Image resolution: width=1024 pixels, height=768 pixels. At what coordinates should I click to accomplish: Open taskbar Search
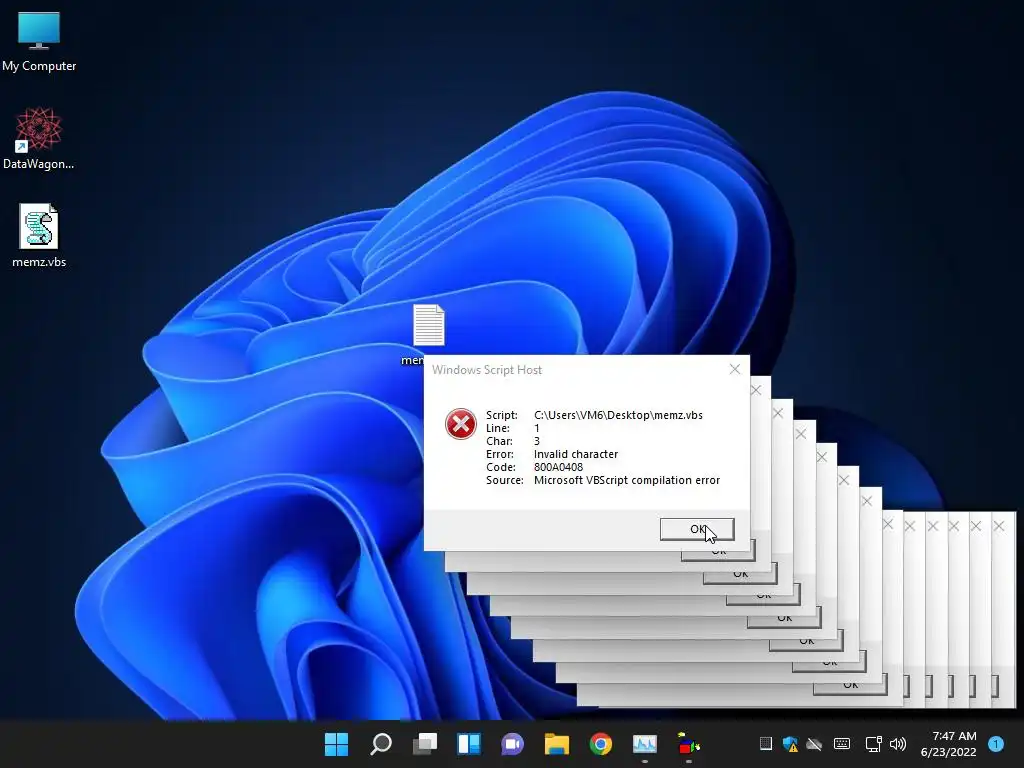381,744
